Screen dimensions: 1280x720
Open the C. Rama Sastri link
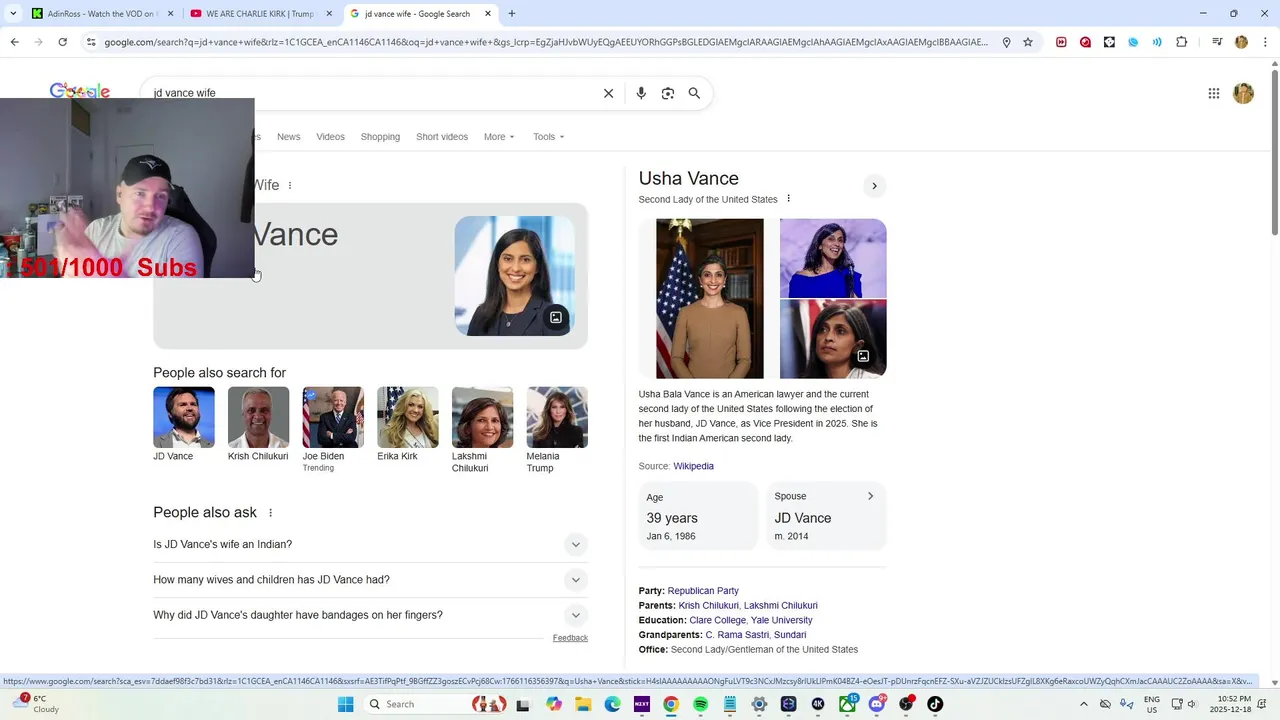(x=737, y=635)
